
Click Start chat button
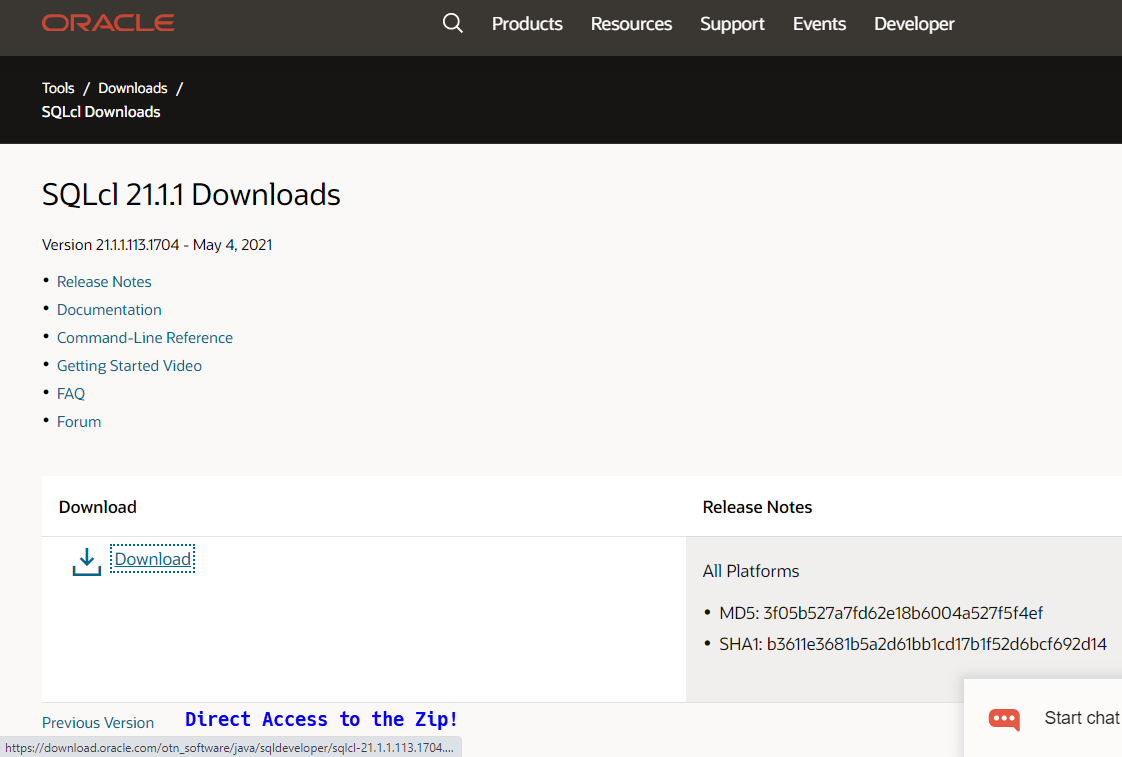(x=1043, y=718)
